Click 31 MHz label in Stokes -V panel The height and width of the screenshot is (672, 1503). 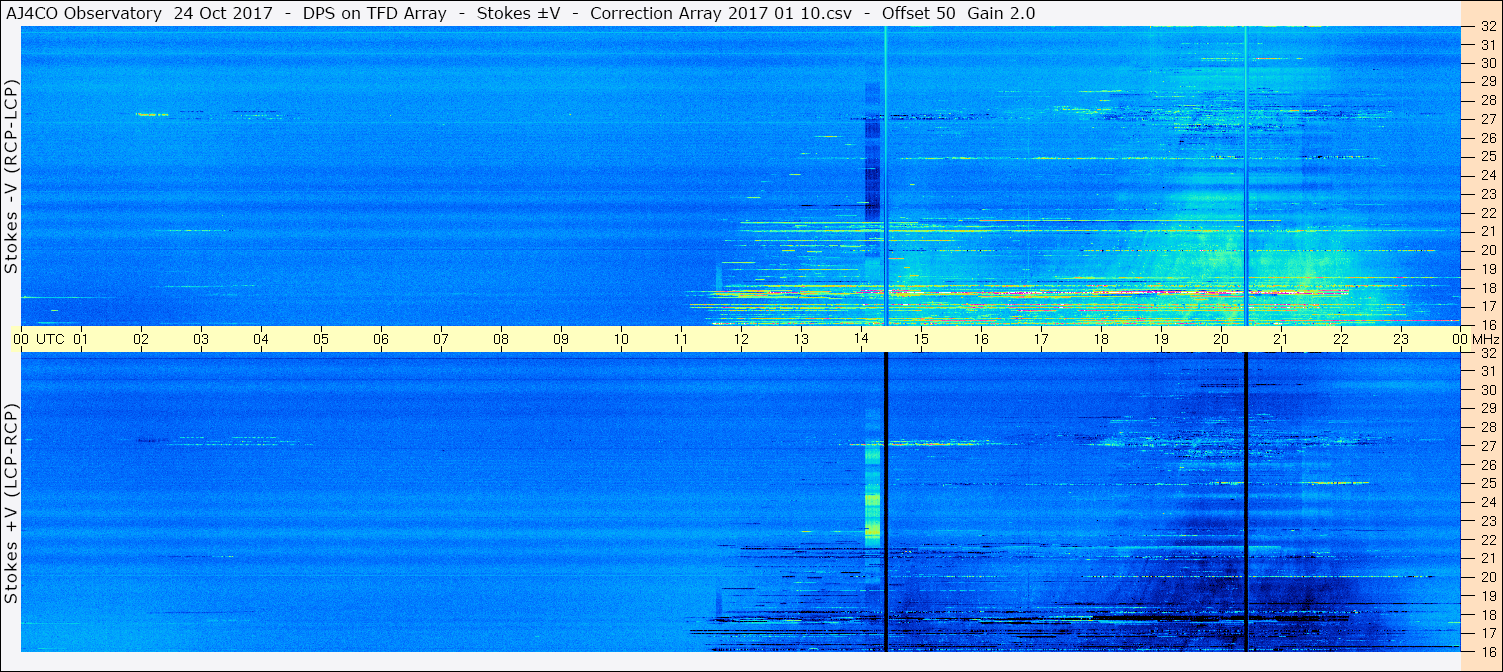[1488, 45]
